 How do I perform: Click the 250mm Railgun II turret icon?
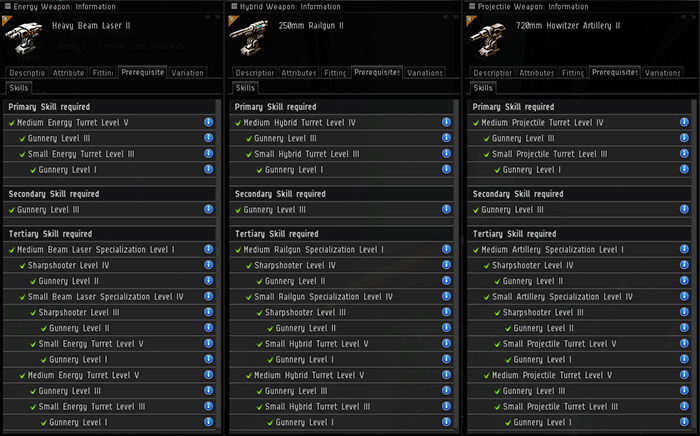point(249,37)
